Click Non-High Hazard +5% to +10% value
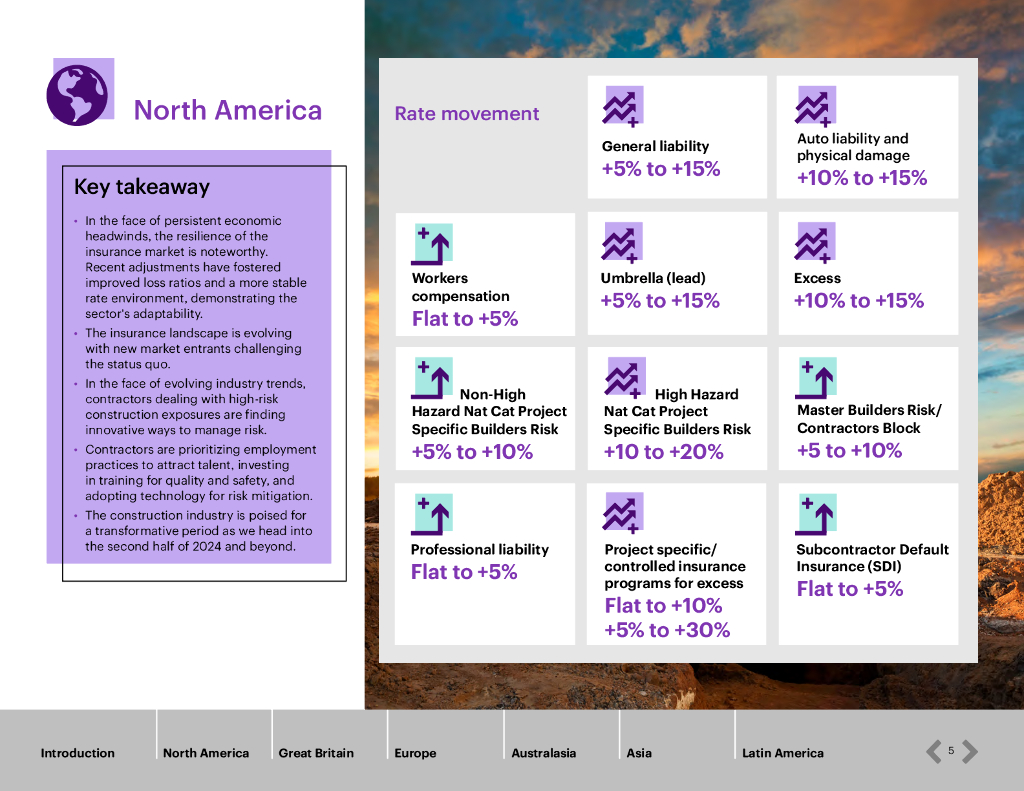The width and height of the screenshot is (1024, 791). [x=472, y=452]
